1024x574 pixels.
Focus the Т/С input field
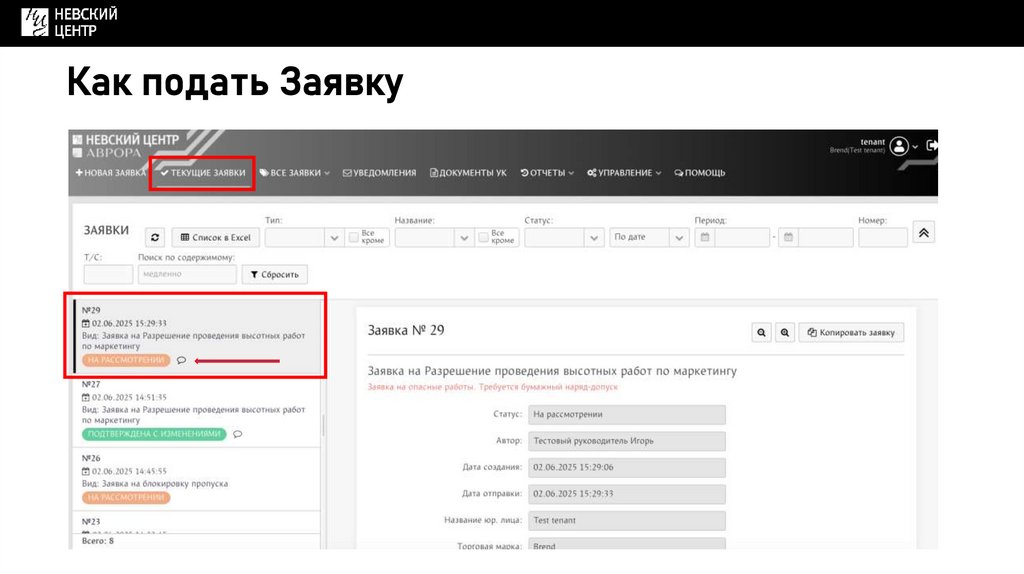[x=108, y=274]
